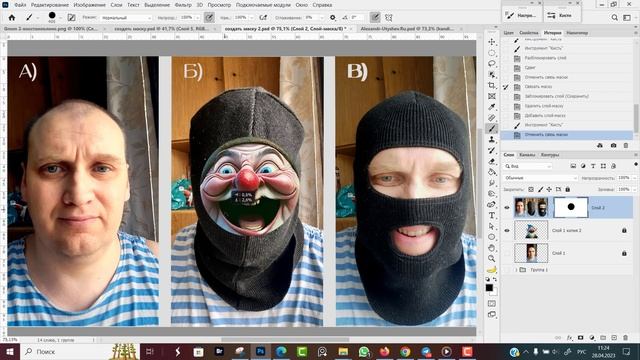Select the History Brush tool
This screenshot has height=360, width=640.
[492, 150]
